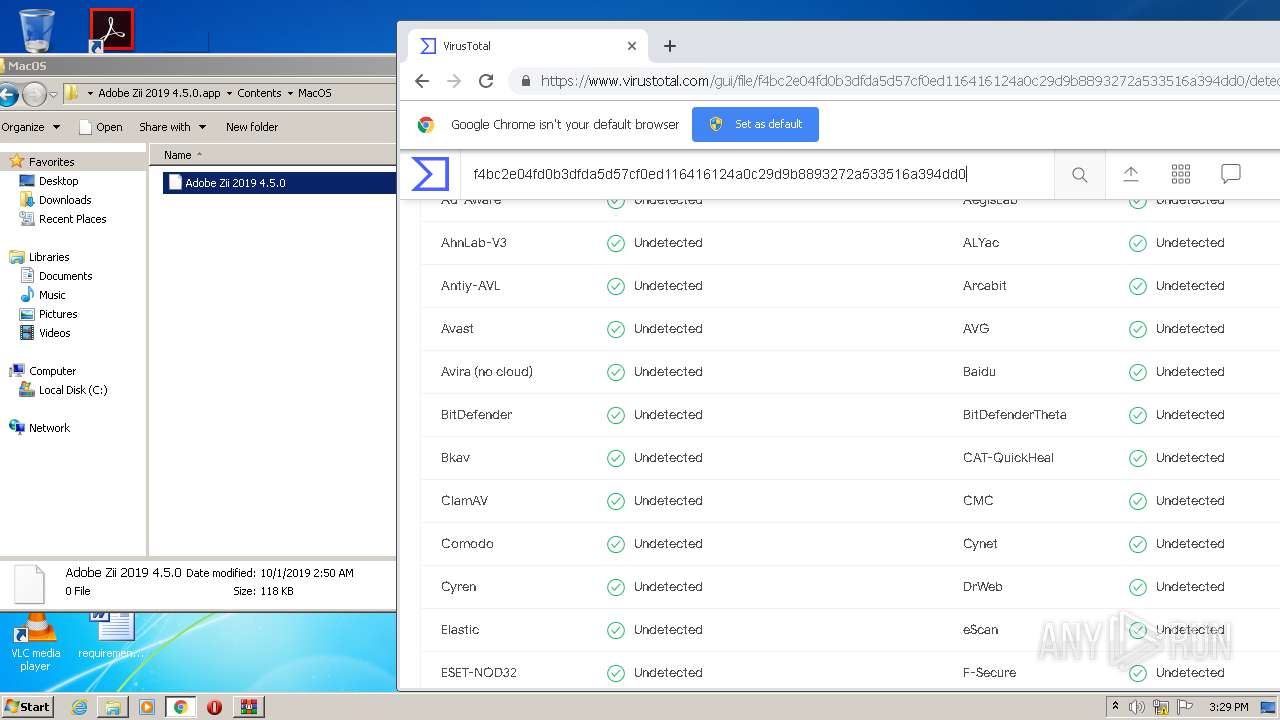Open Documents library
Viewport: 1280px width, 720px height.
click(x=65, y=276)
